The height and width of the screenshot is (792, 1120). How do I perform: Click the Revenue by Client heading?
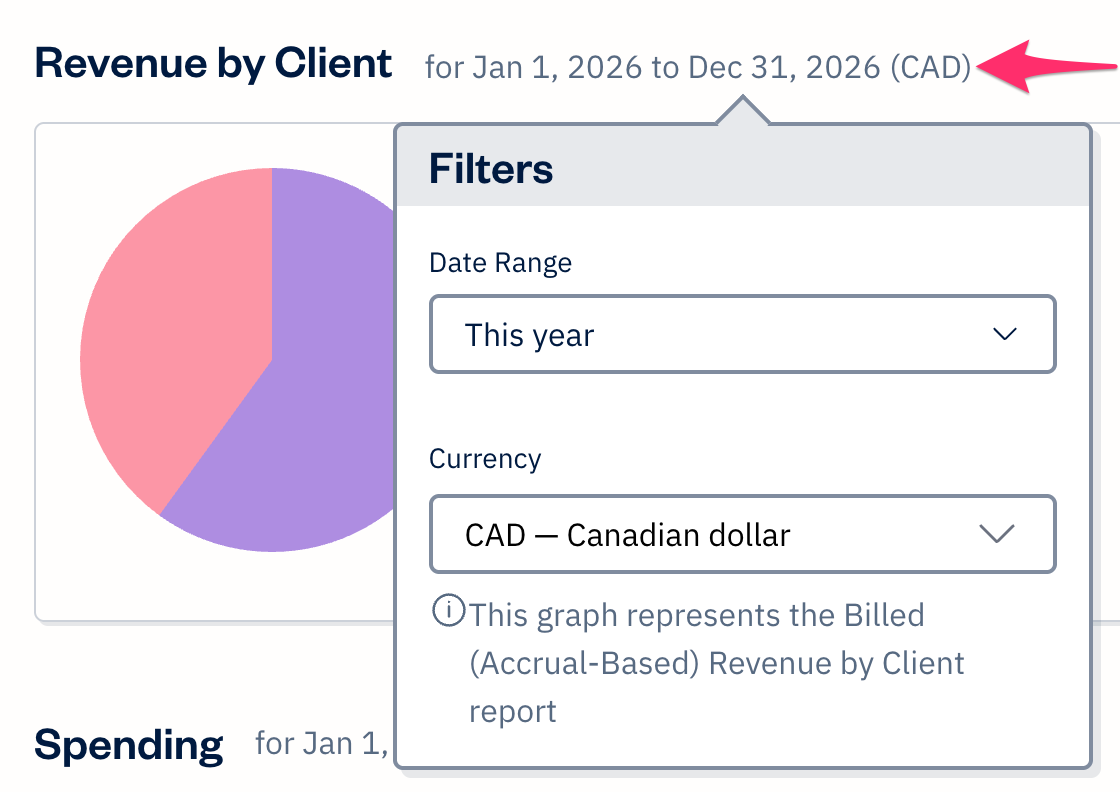click(213, 62)
